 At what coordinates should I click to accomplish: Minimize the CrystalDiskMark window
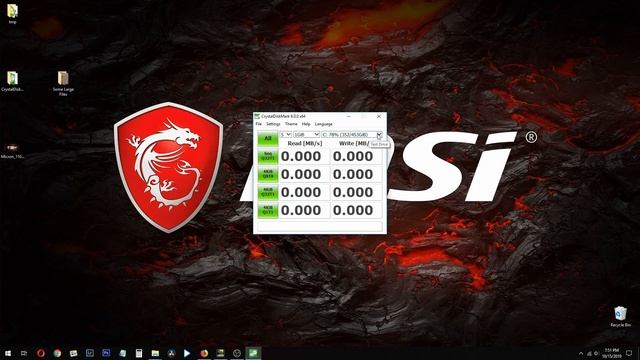pos(349,116)
